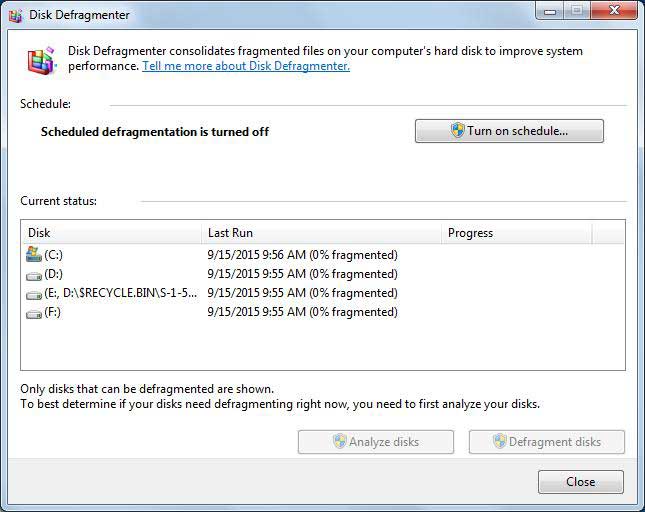The image size is (645, 512).
Task: Close the window using the red X
Action: pyautogui.click(x=614, y=10)
